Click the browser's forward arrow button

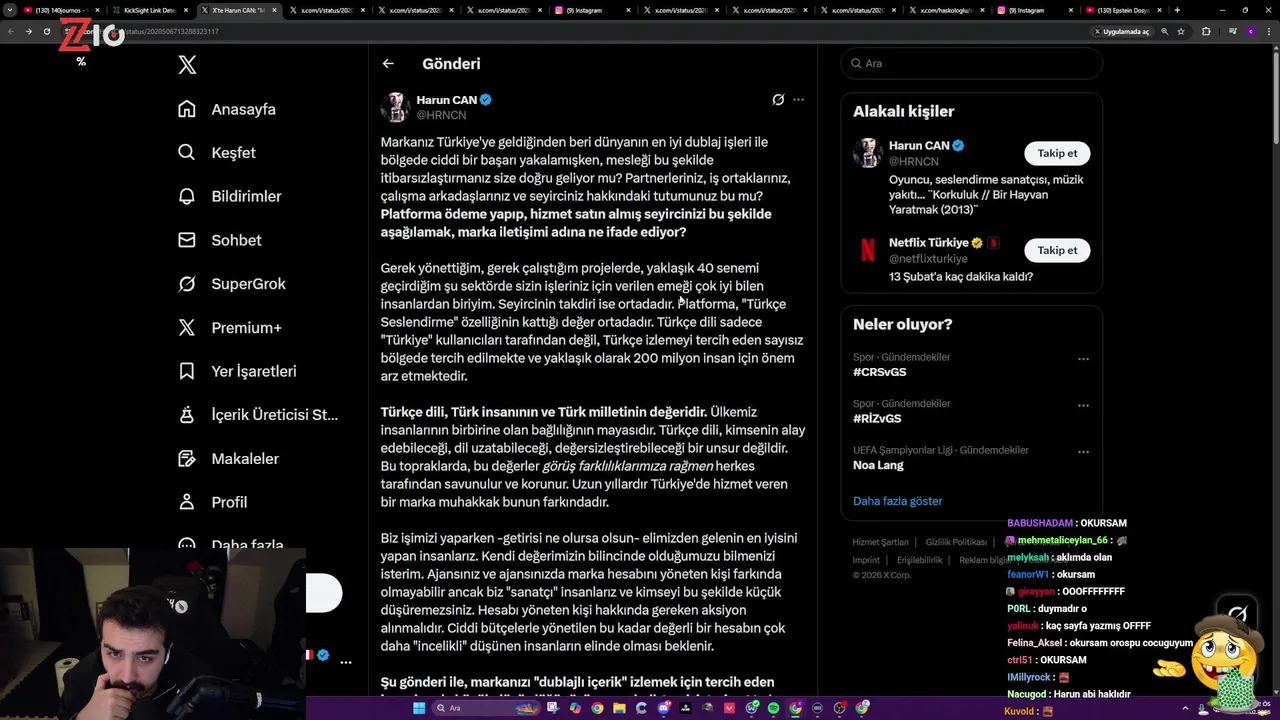coord(28,31)
